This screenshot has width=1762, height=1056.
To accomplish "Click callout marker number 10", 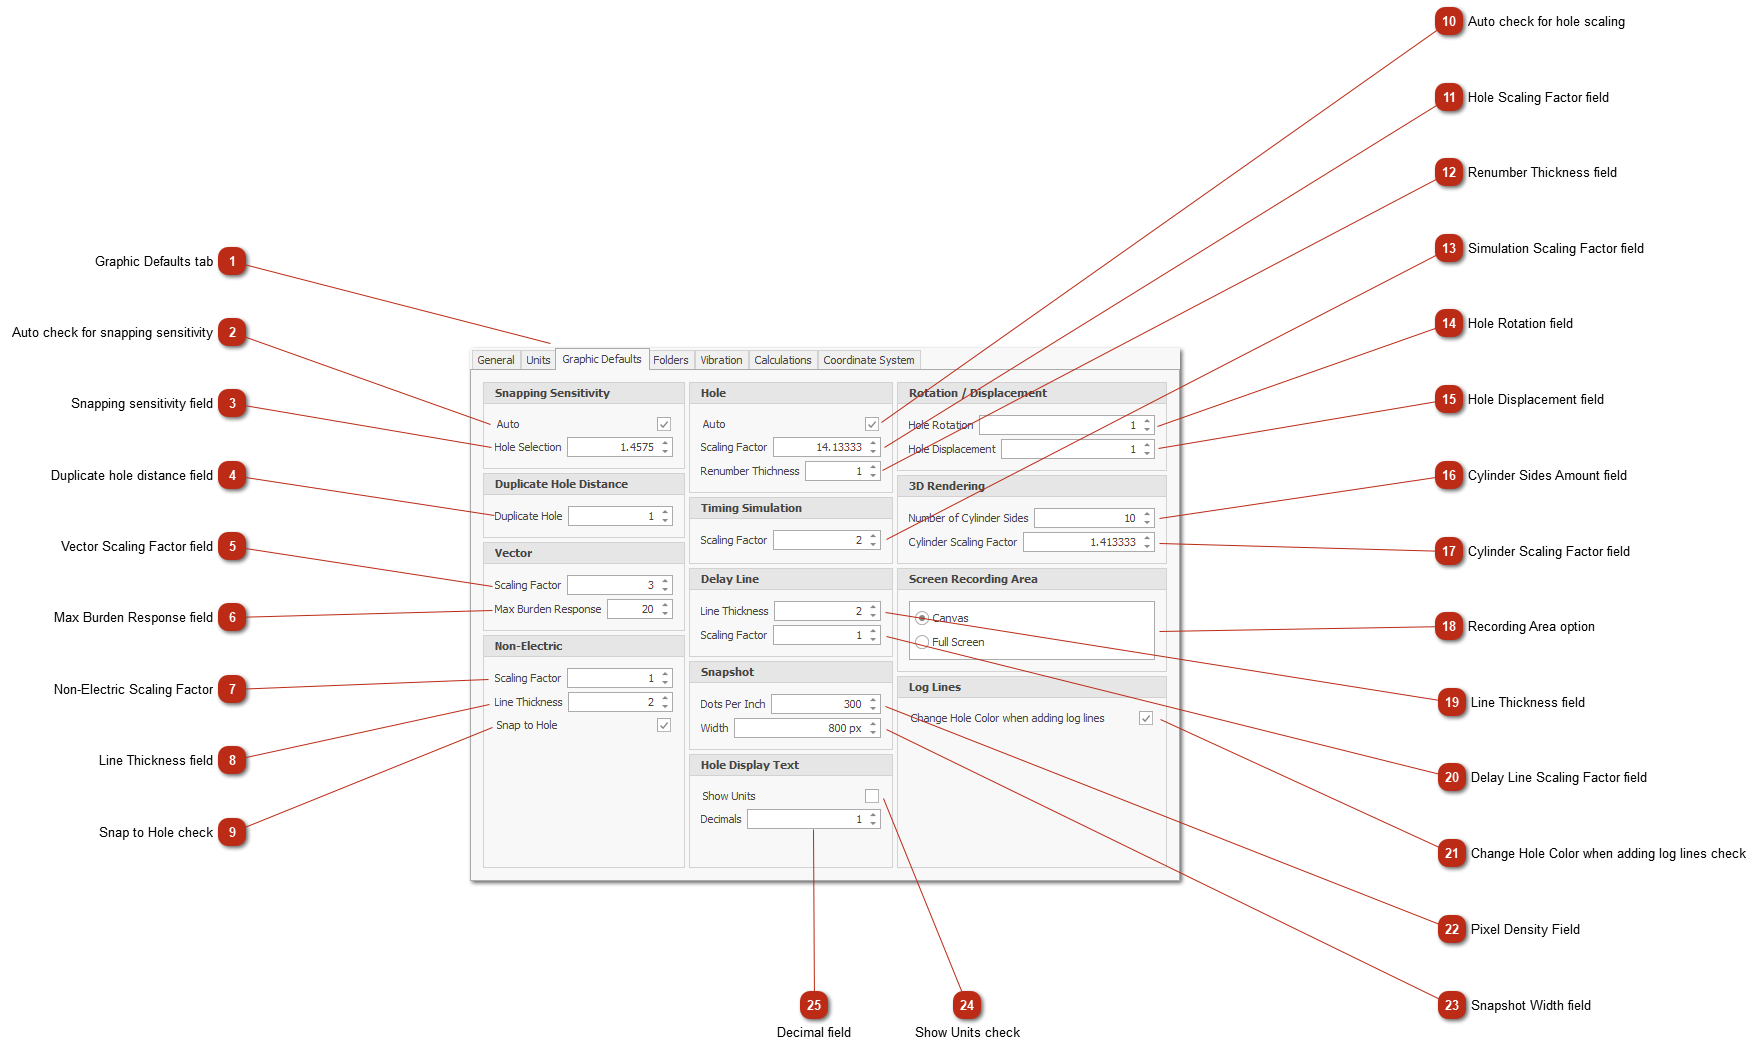I will click(x=1449, y=21).
